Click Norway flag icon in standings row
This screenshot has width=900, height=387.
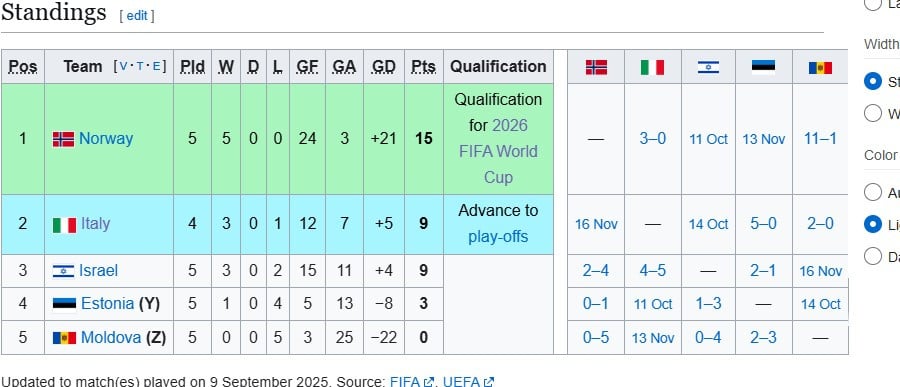coord(63,139)
